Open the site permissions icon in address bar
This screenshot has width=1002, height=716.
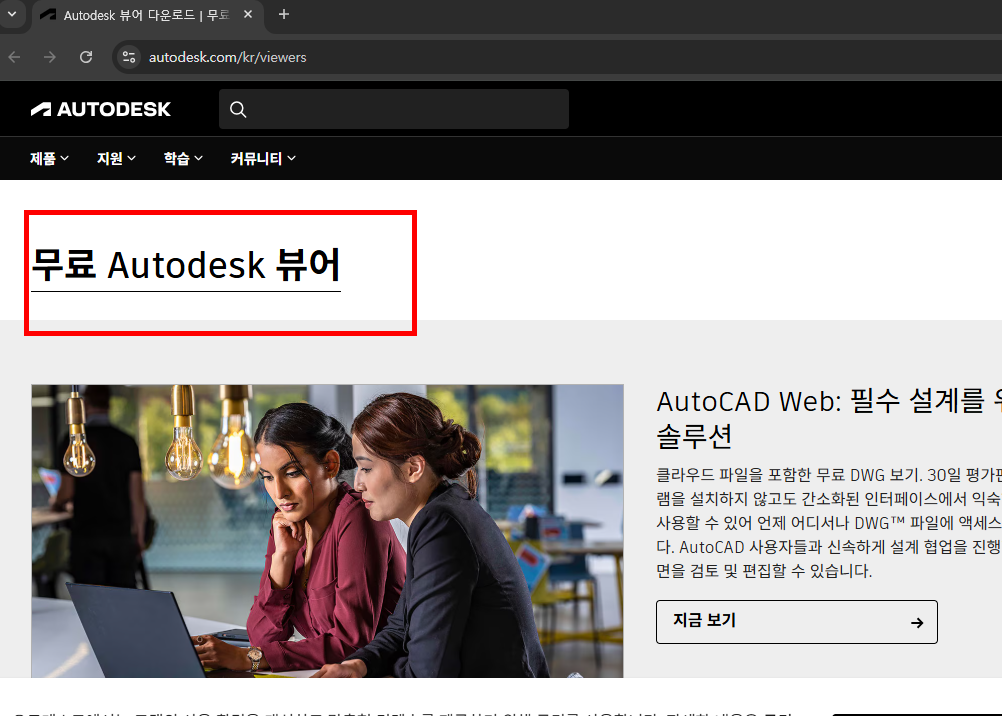pos(129,57)
